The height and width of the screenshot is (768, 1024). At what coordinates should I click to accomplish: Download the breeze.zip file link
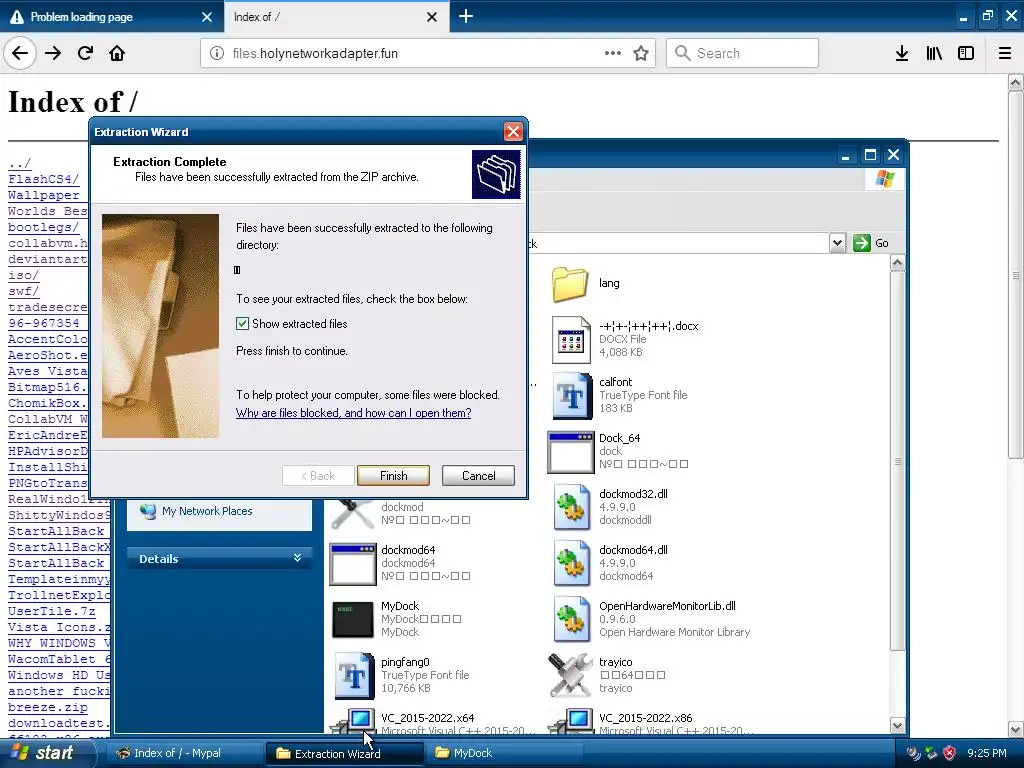[48, 707]
